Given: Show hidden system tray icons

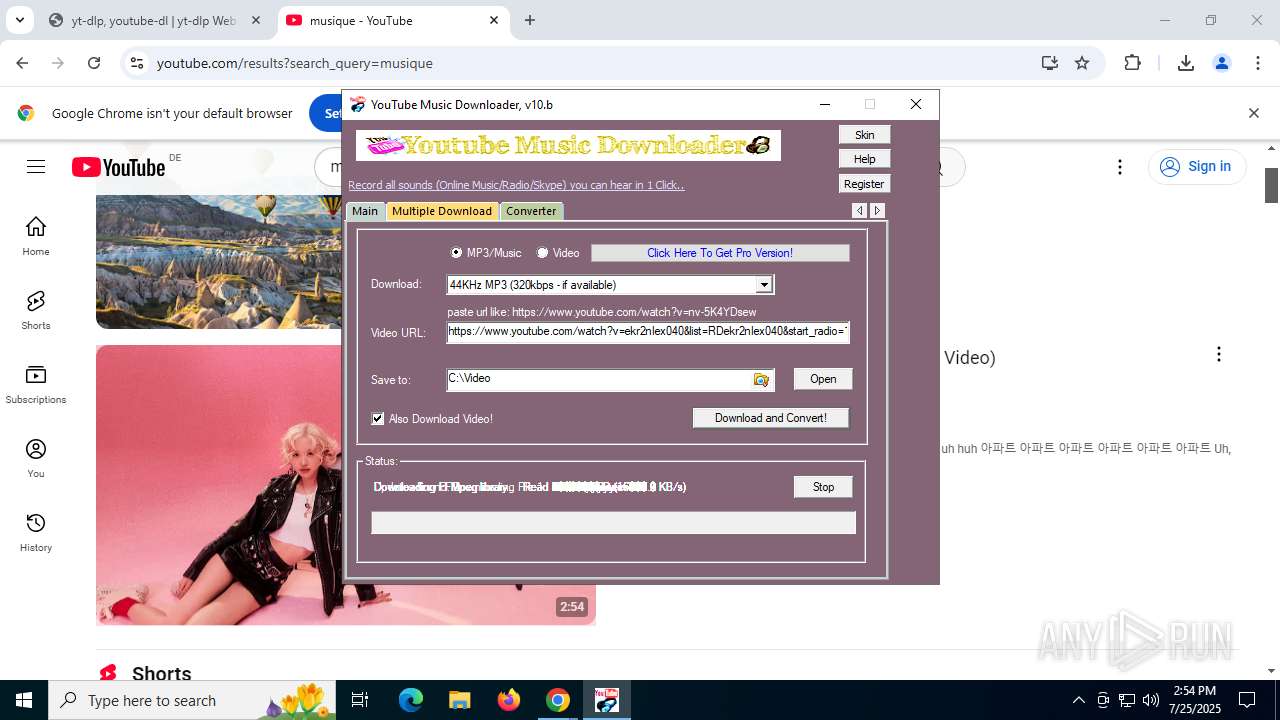Looking at the screenshot, I should (1078, 700).
